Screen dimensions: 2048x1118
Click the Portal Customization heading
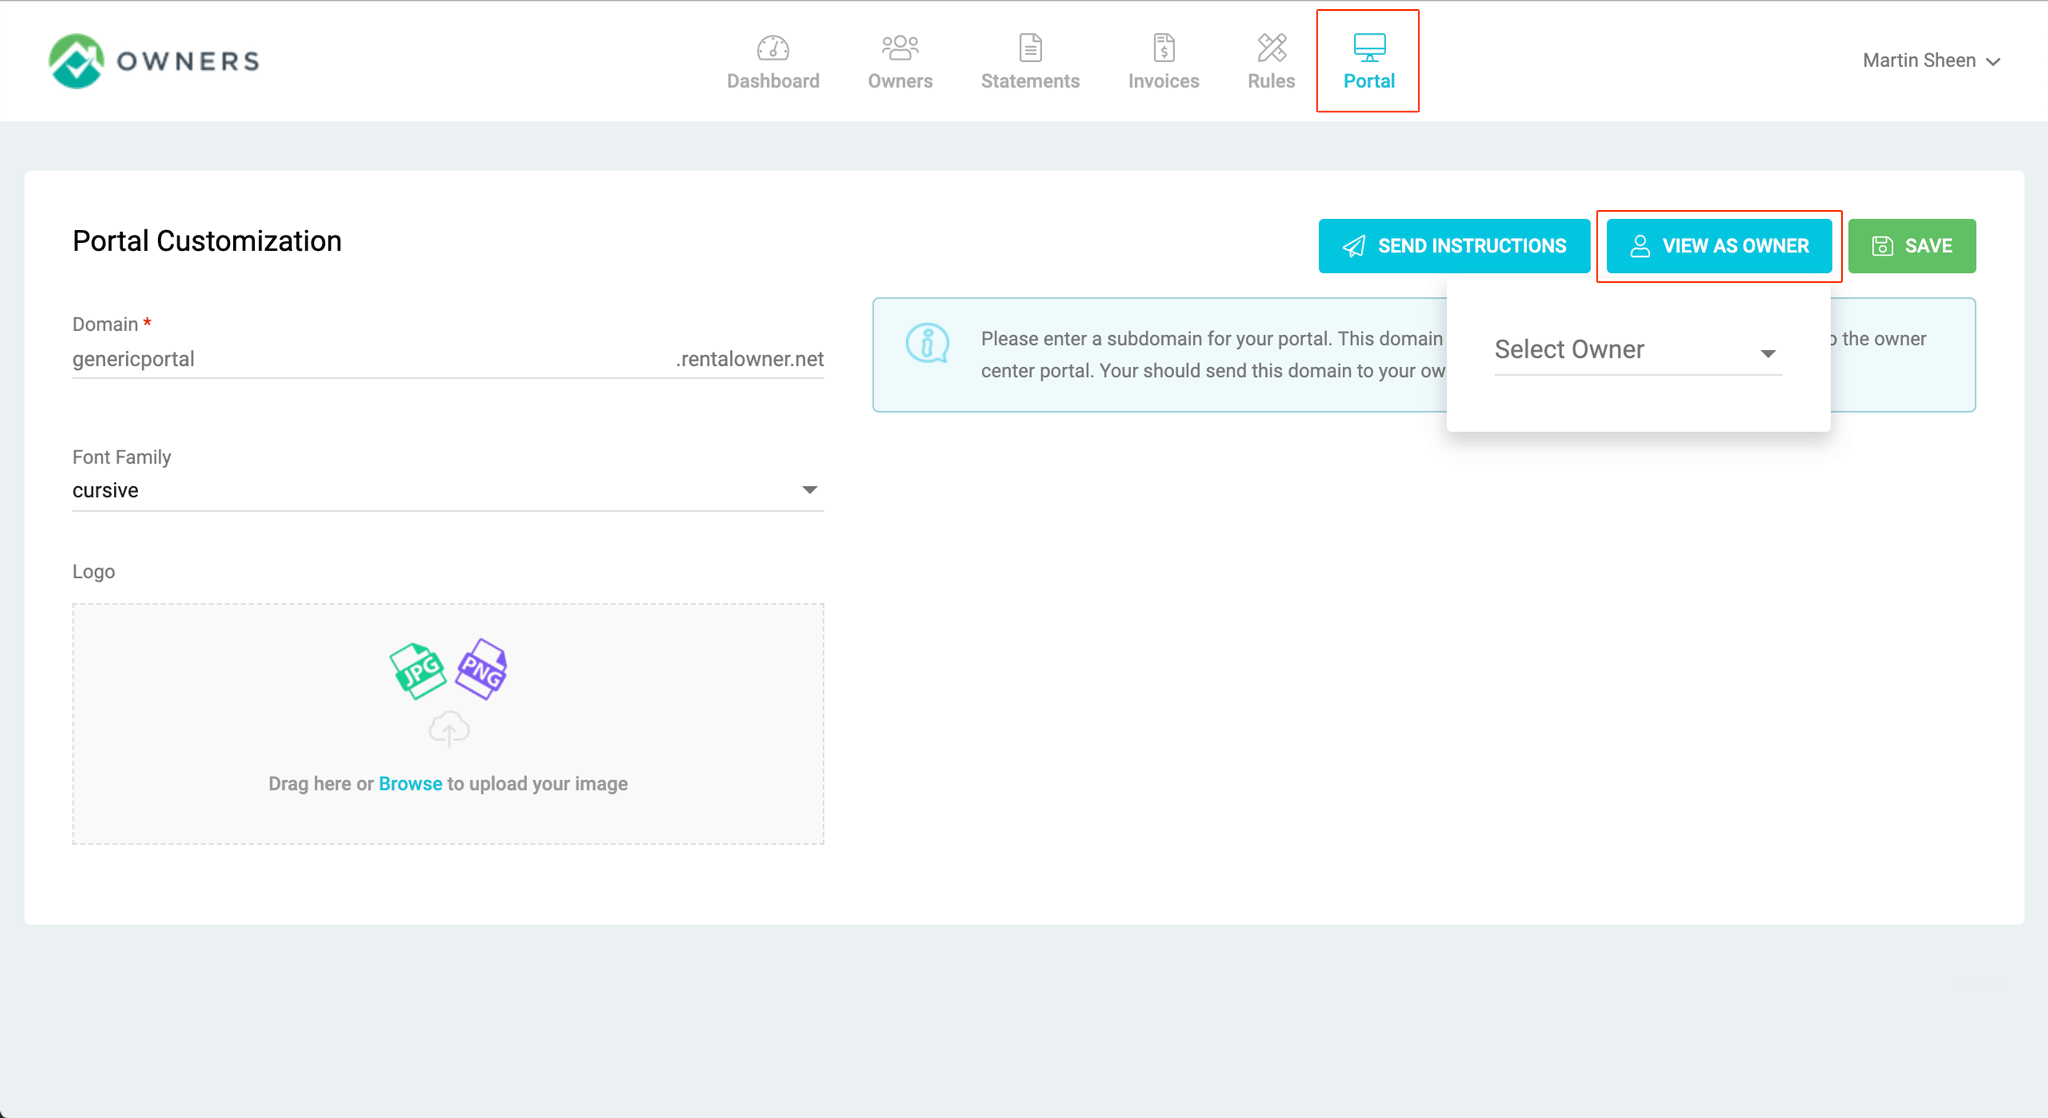(207, 241)
